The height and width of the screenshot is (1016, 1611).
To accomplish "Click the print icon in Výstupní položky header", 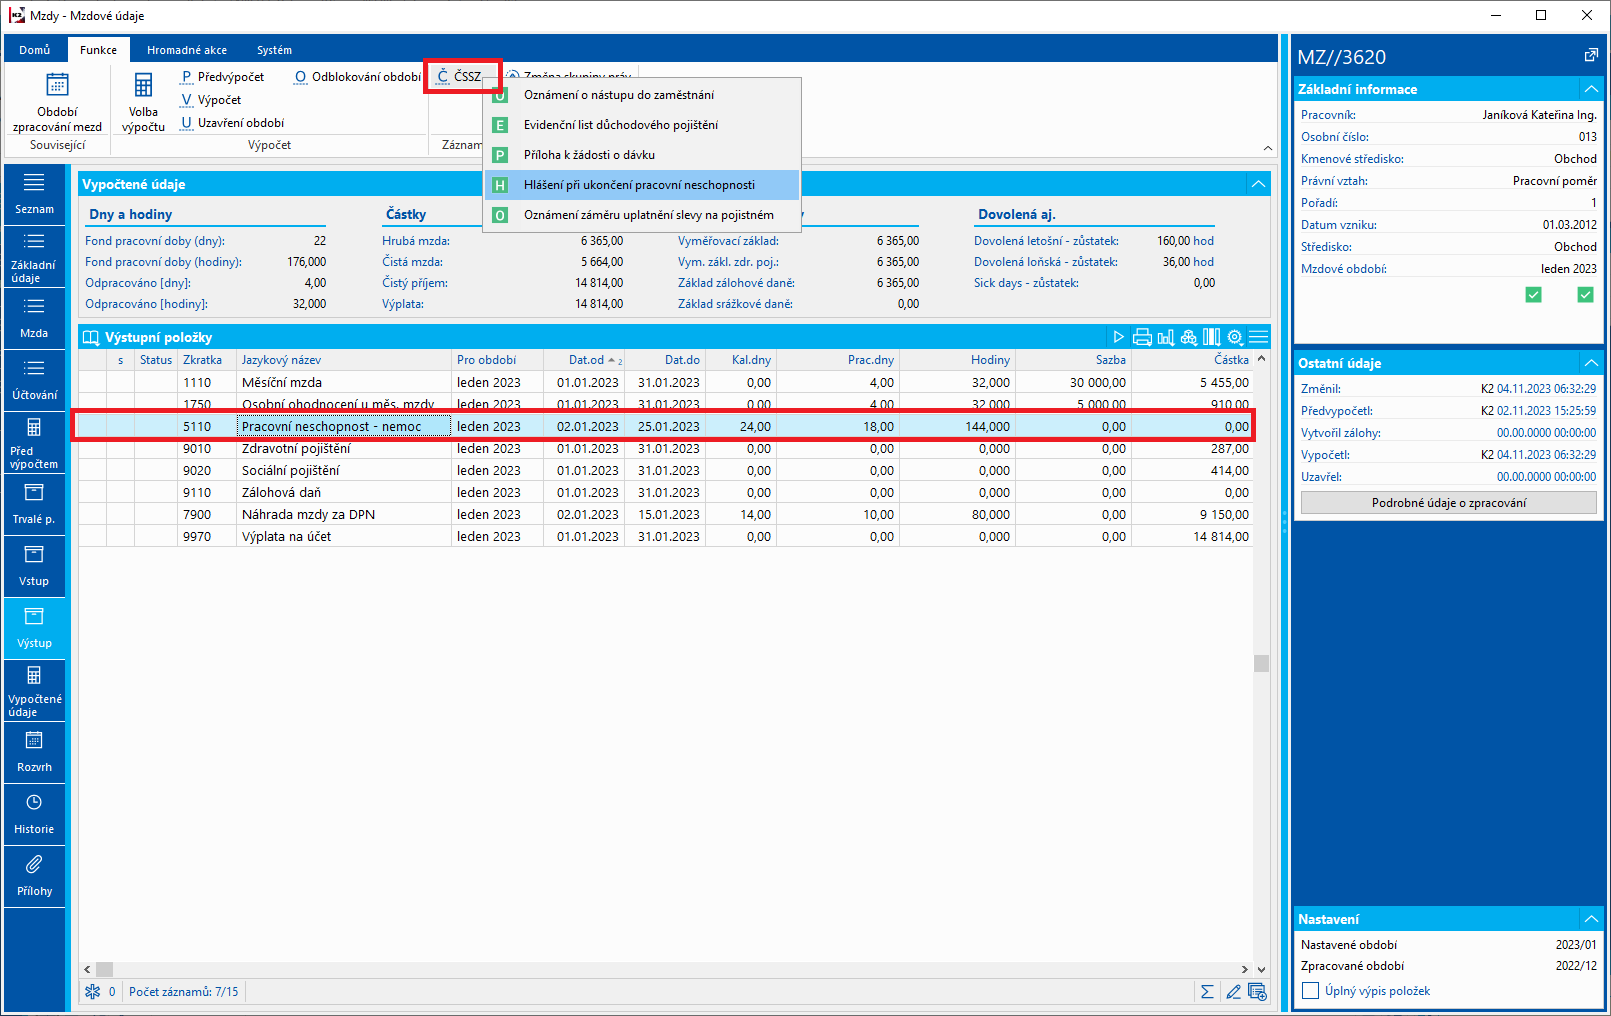I will 1141,337.
